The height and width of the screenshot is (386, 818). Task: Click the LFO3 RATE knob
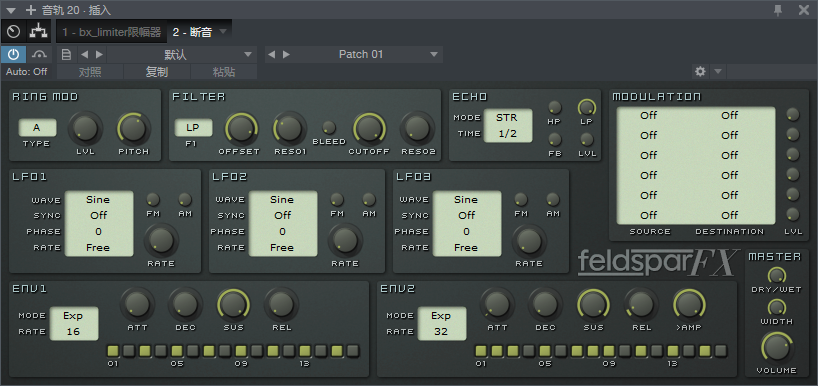coord(529,240)
